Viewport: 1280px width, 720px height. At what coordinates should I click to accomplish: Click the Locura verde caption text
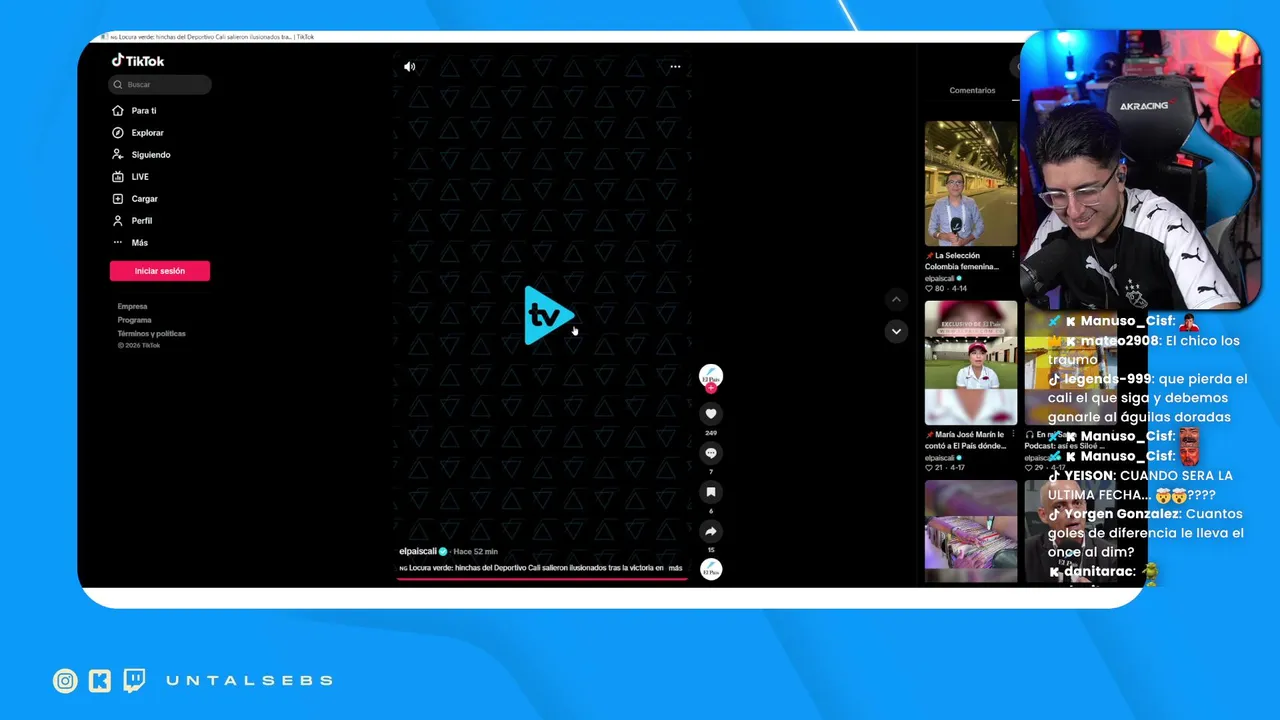click(x=530, y=568)
